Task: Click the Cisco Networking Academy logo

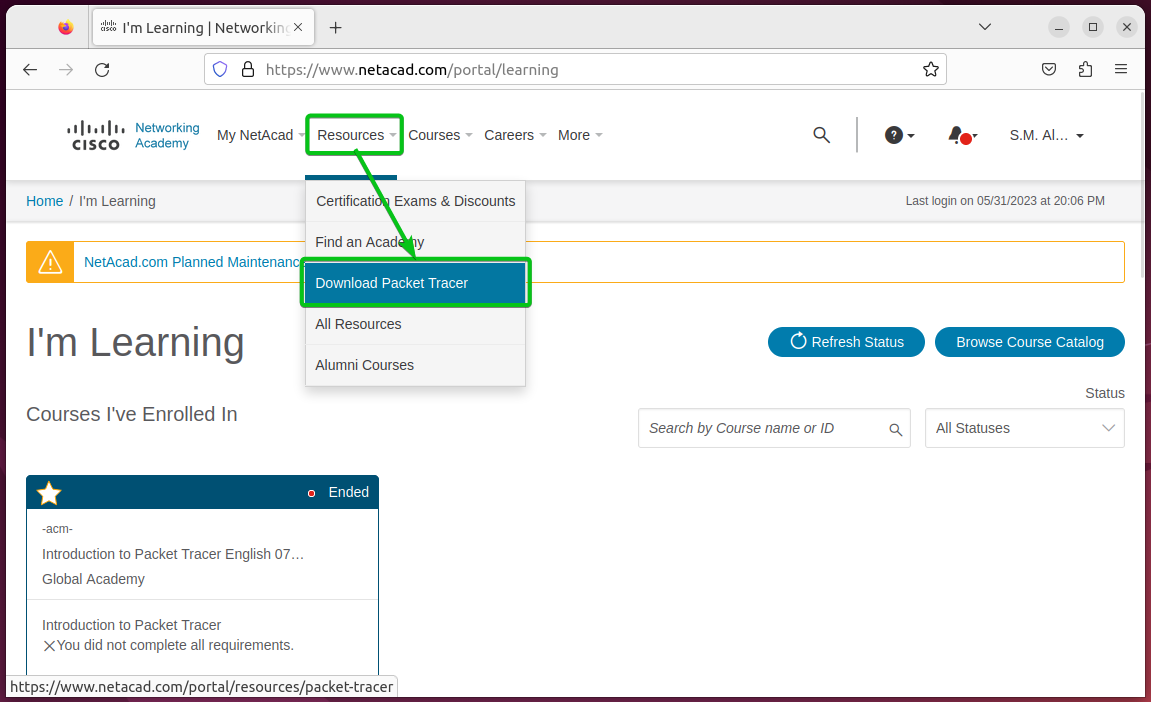Action: (133, 136)
